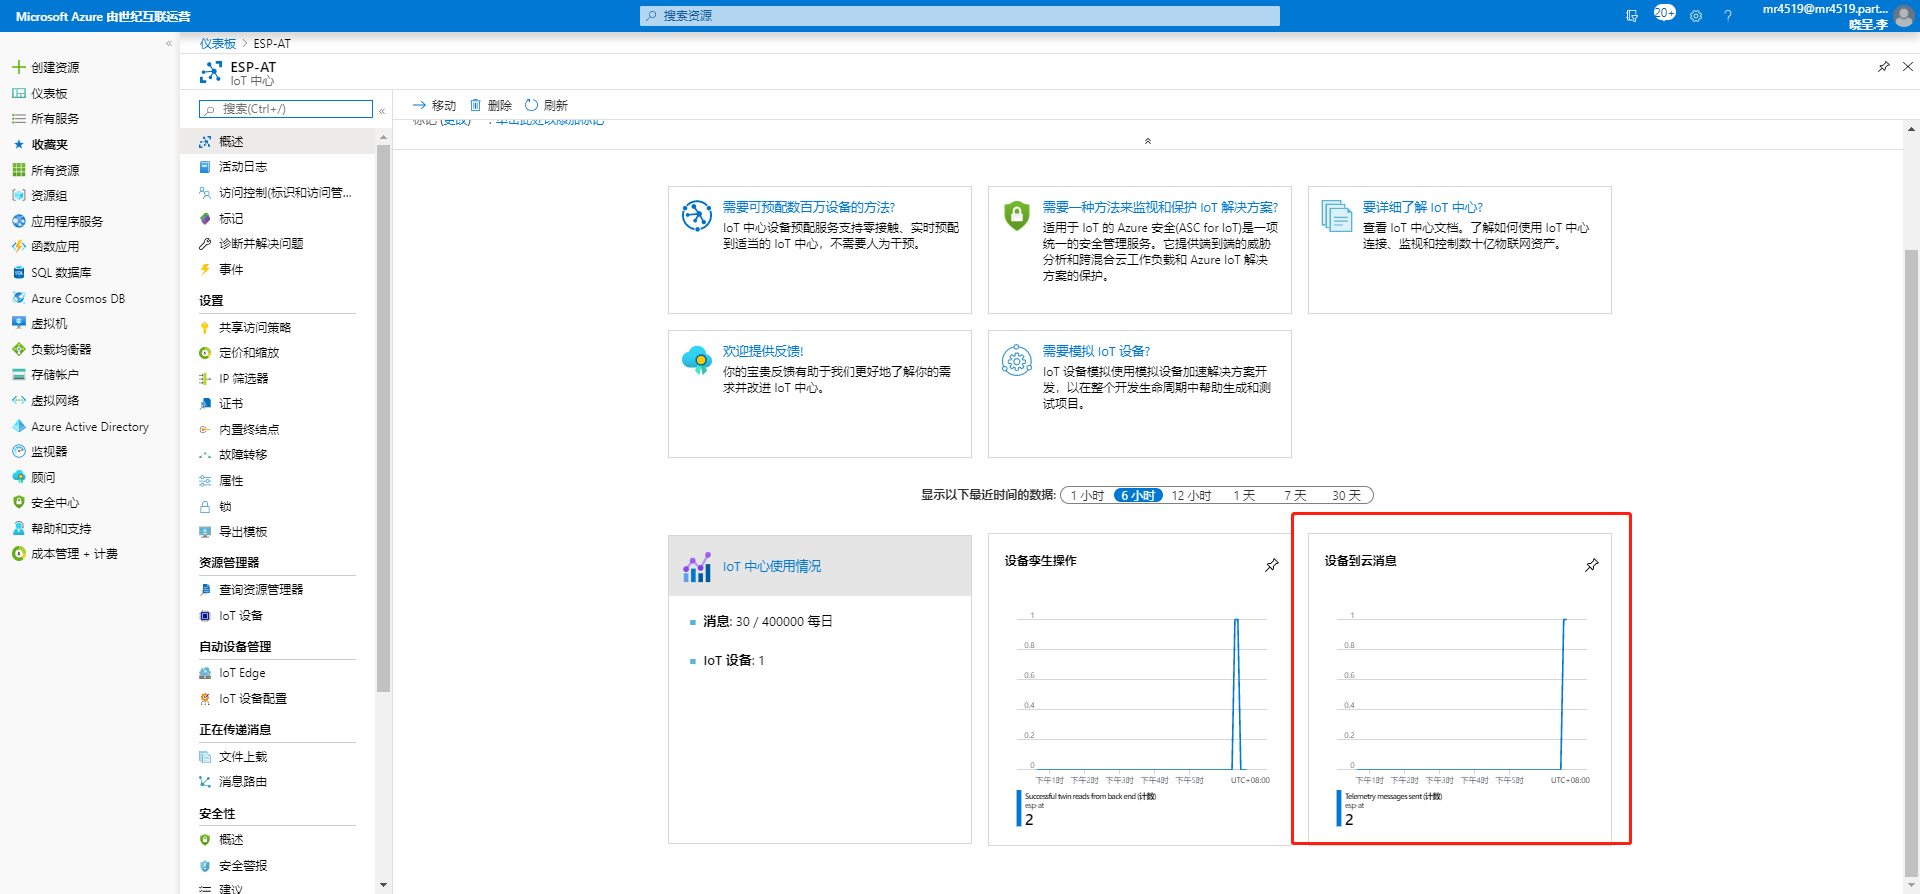
Task: Click the 监视器 icon
Action: [x=18, y=451]
